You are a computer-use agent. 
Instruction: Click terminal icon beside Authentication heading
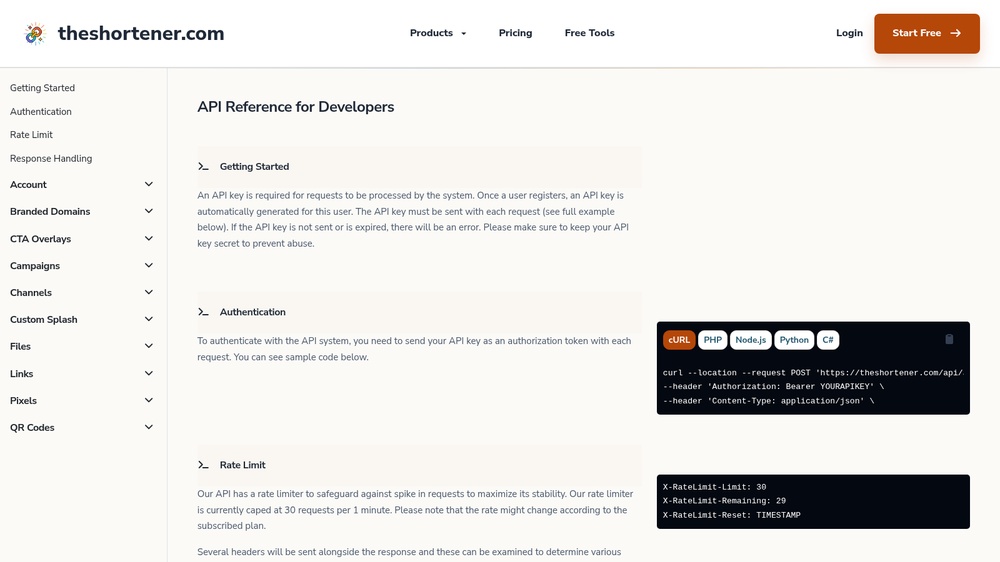203,312
